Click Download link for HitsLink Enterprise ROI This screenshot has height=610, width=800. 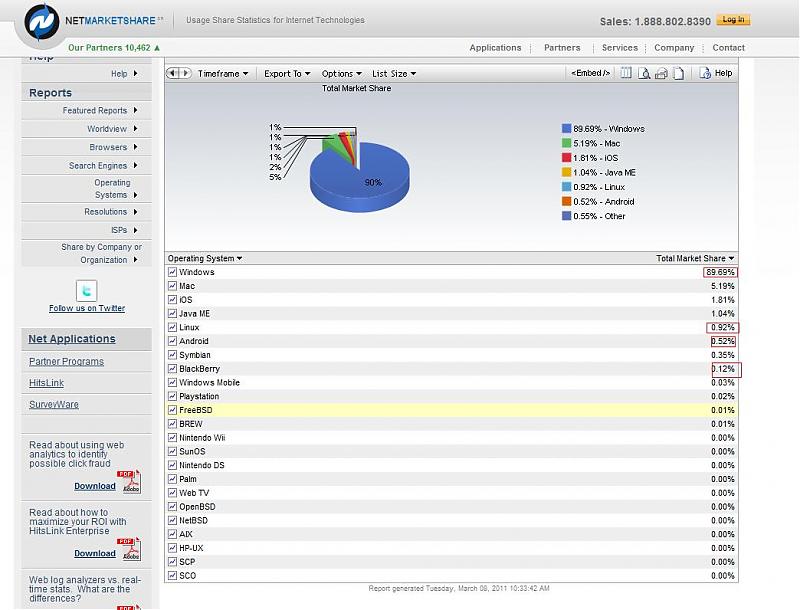click(x=95, y=553)
